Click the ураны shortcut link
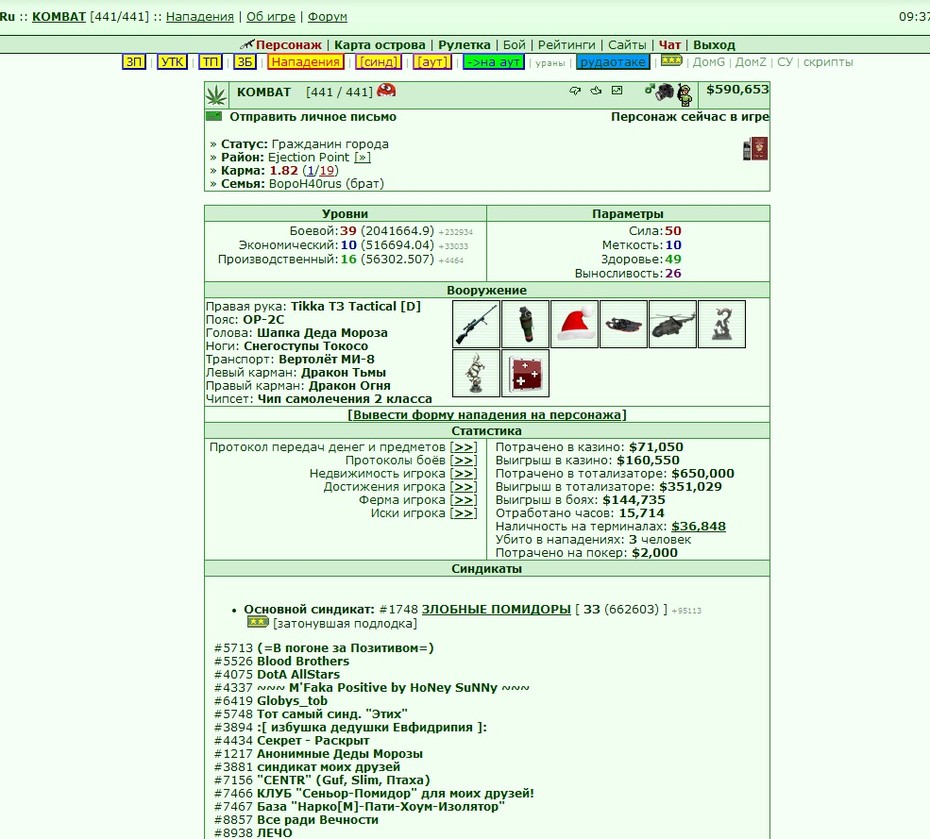The height and width of the screenshot is (839, 930). click(550, 63)
